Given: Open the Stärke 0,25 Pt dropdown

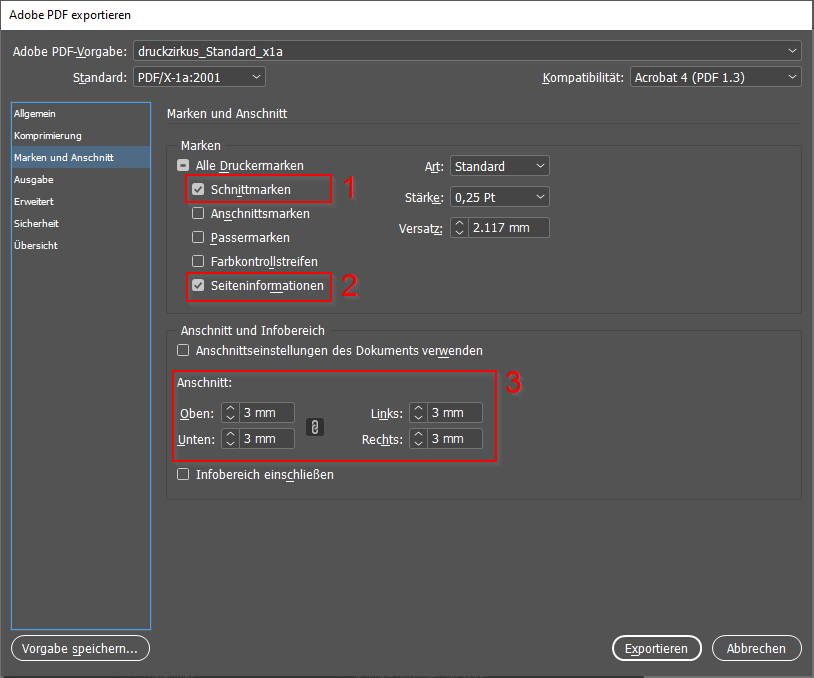Looking at the screenshot, I should click(499, 197).
